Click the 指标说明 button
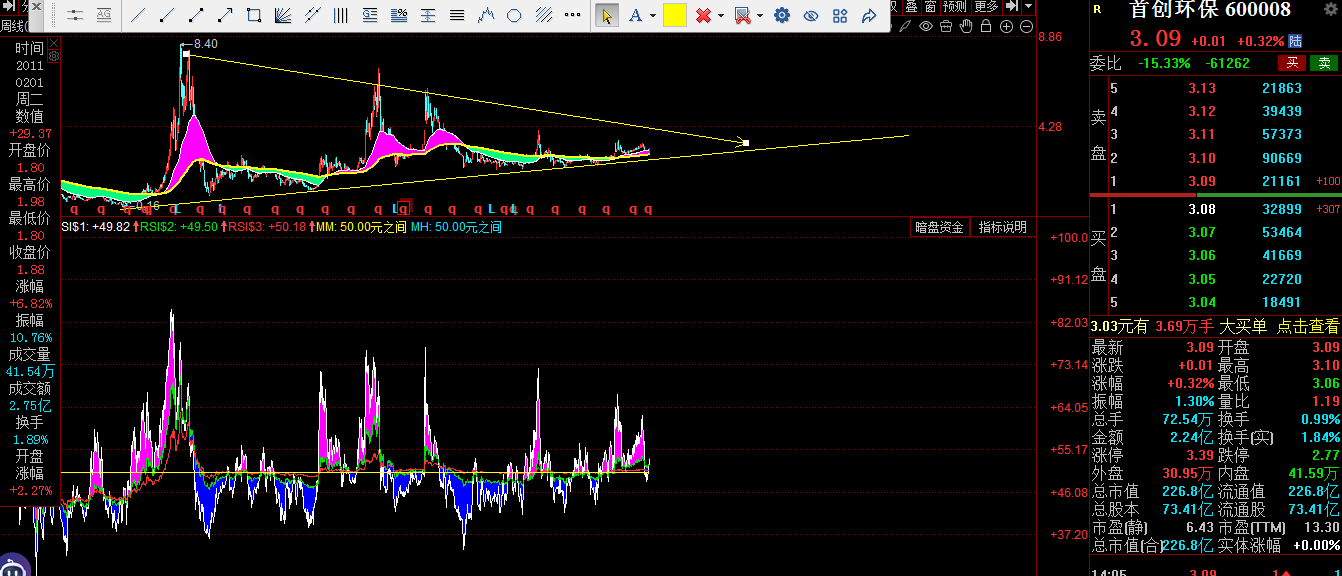 pos(1003,227)
